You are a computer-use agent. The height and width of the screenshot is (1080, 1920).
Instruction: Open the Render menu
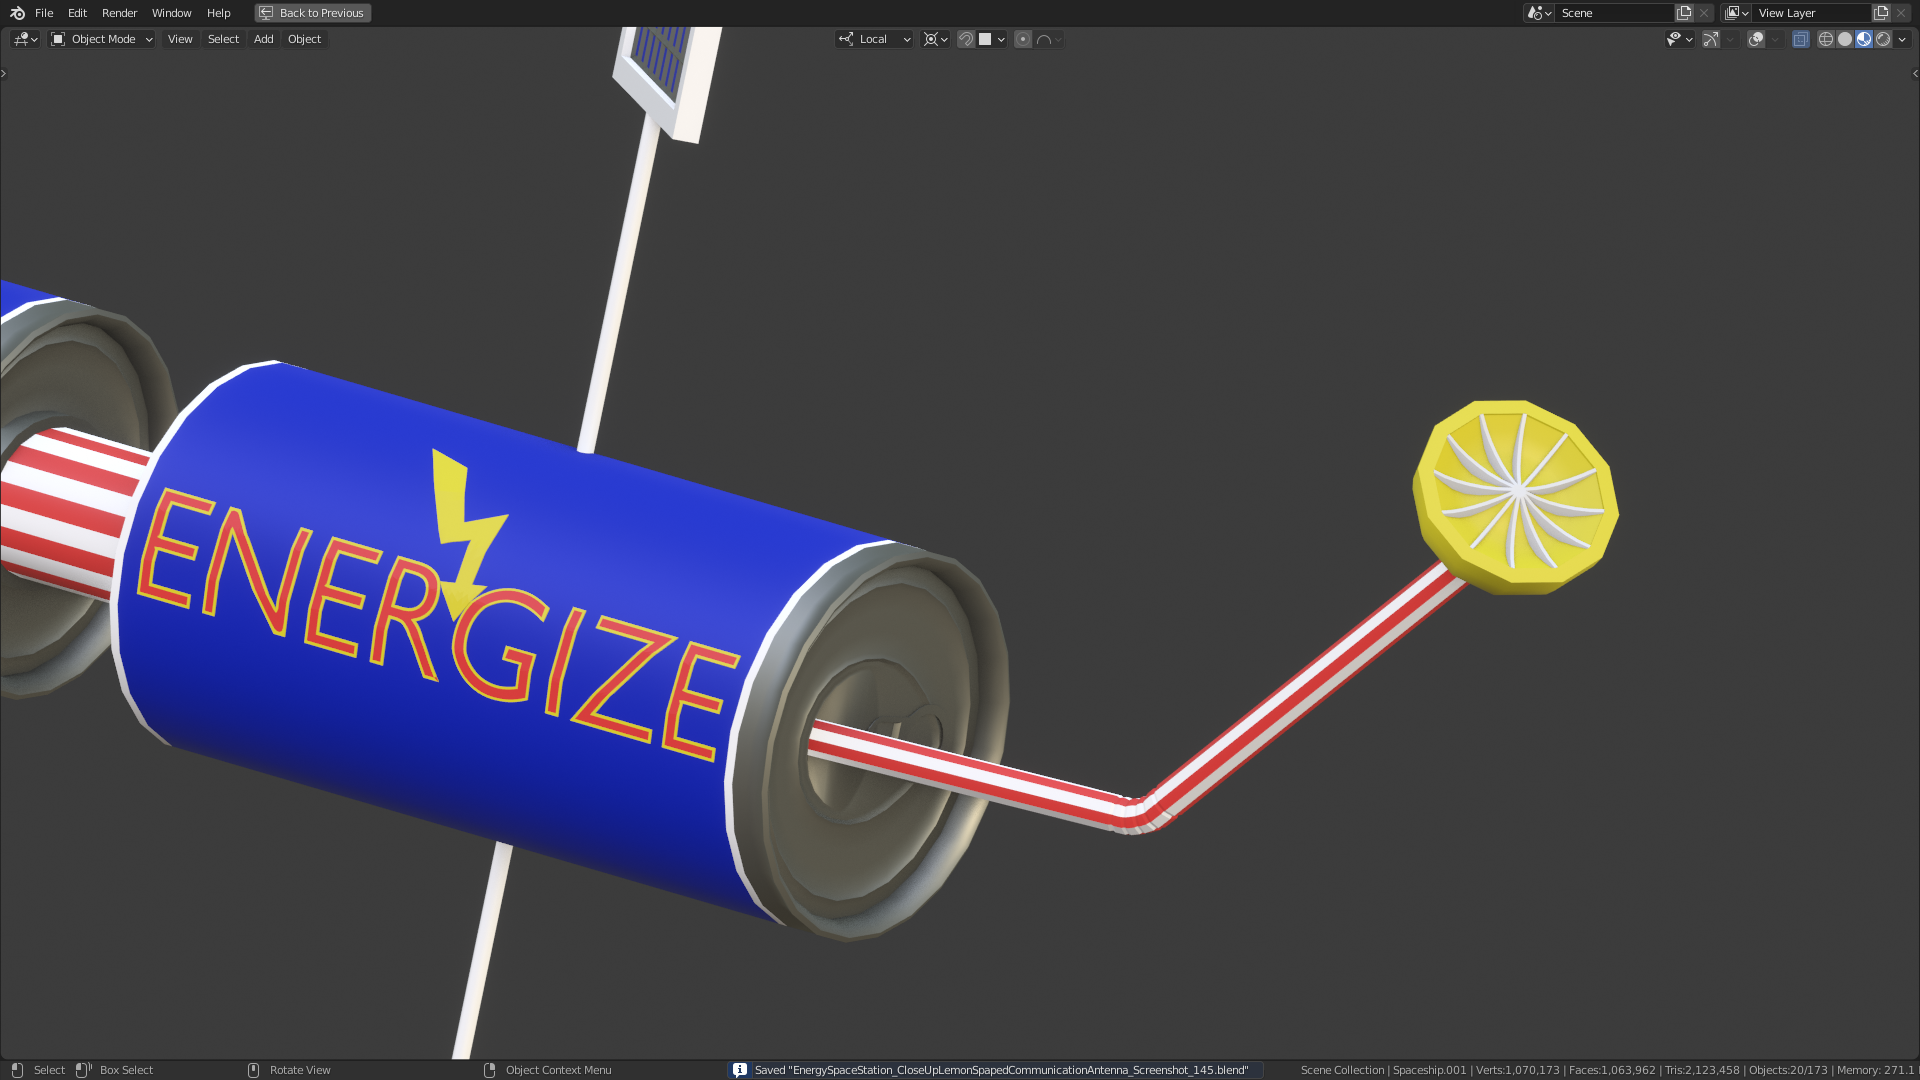click(x=119, y=13)
